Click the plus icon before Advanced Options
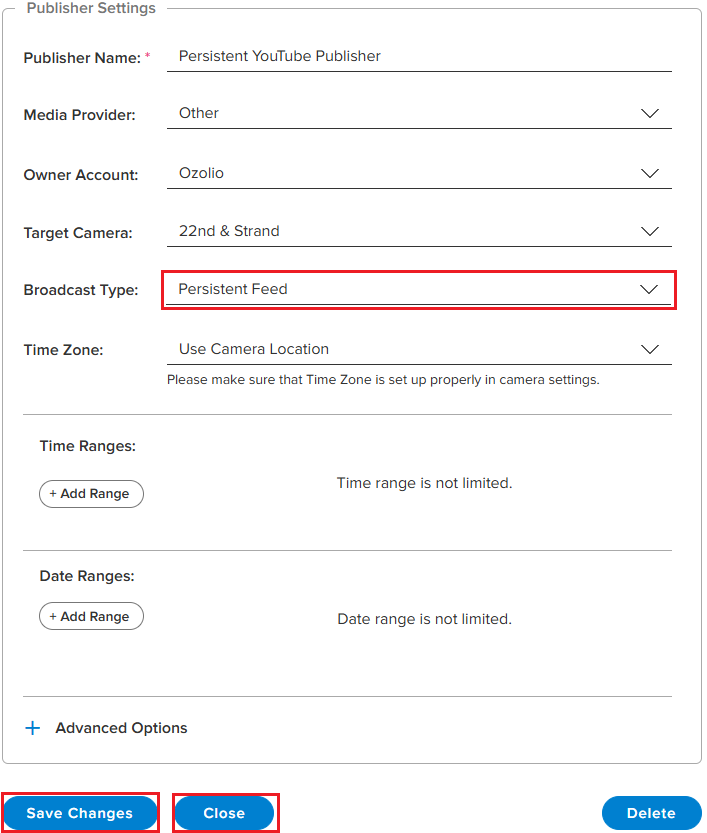The height and width of the screenshot is (833, 707). [33, 728]
